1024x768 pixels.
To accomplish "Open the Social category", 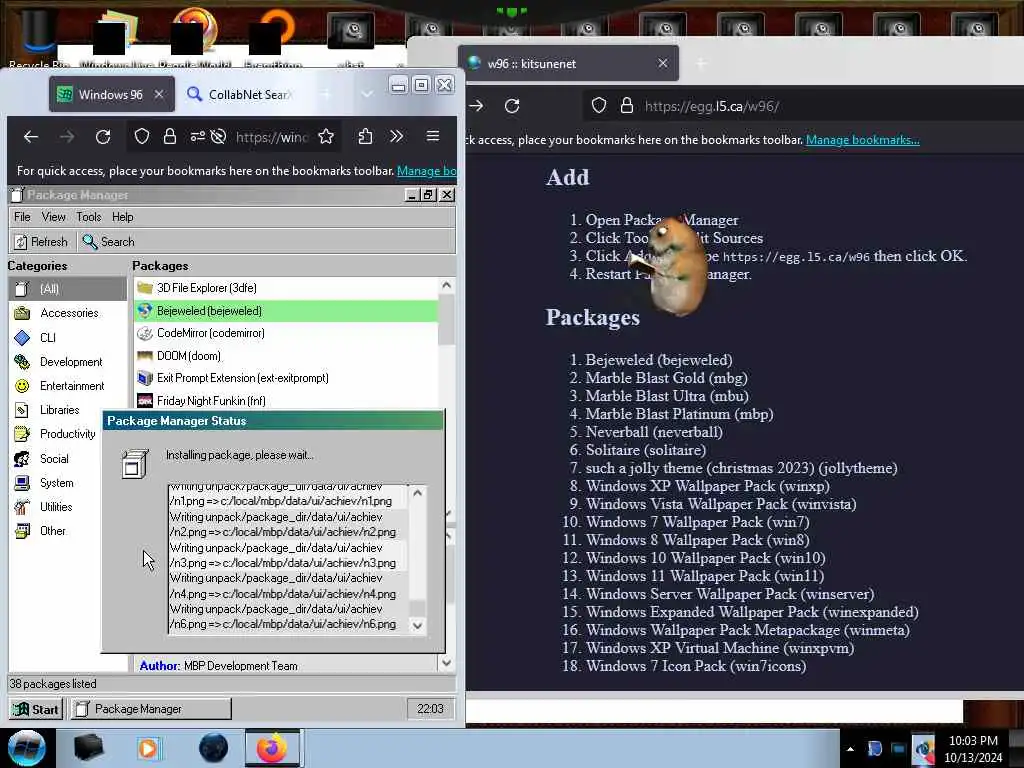I will 56,458.
